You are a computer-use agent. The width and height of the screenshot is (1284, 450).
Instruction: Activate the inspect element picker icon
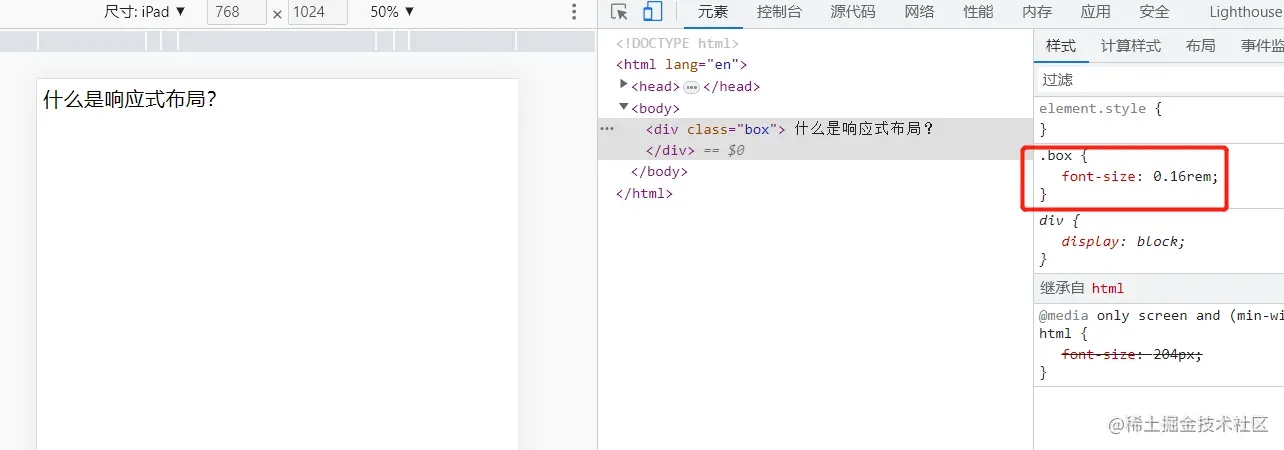click(619, 12)
